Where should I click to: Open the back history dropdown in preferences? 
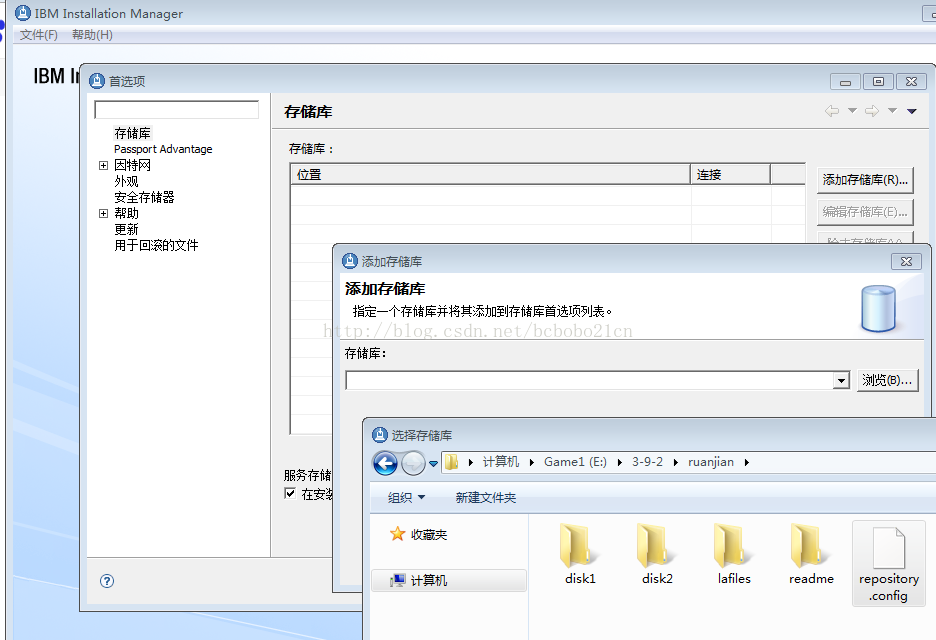[x=852, y=110]
